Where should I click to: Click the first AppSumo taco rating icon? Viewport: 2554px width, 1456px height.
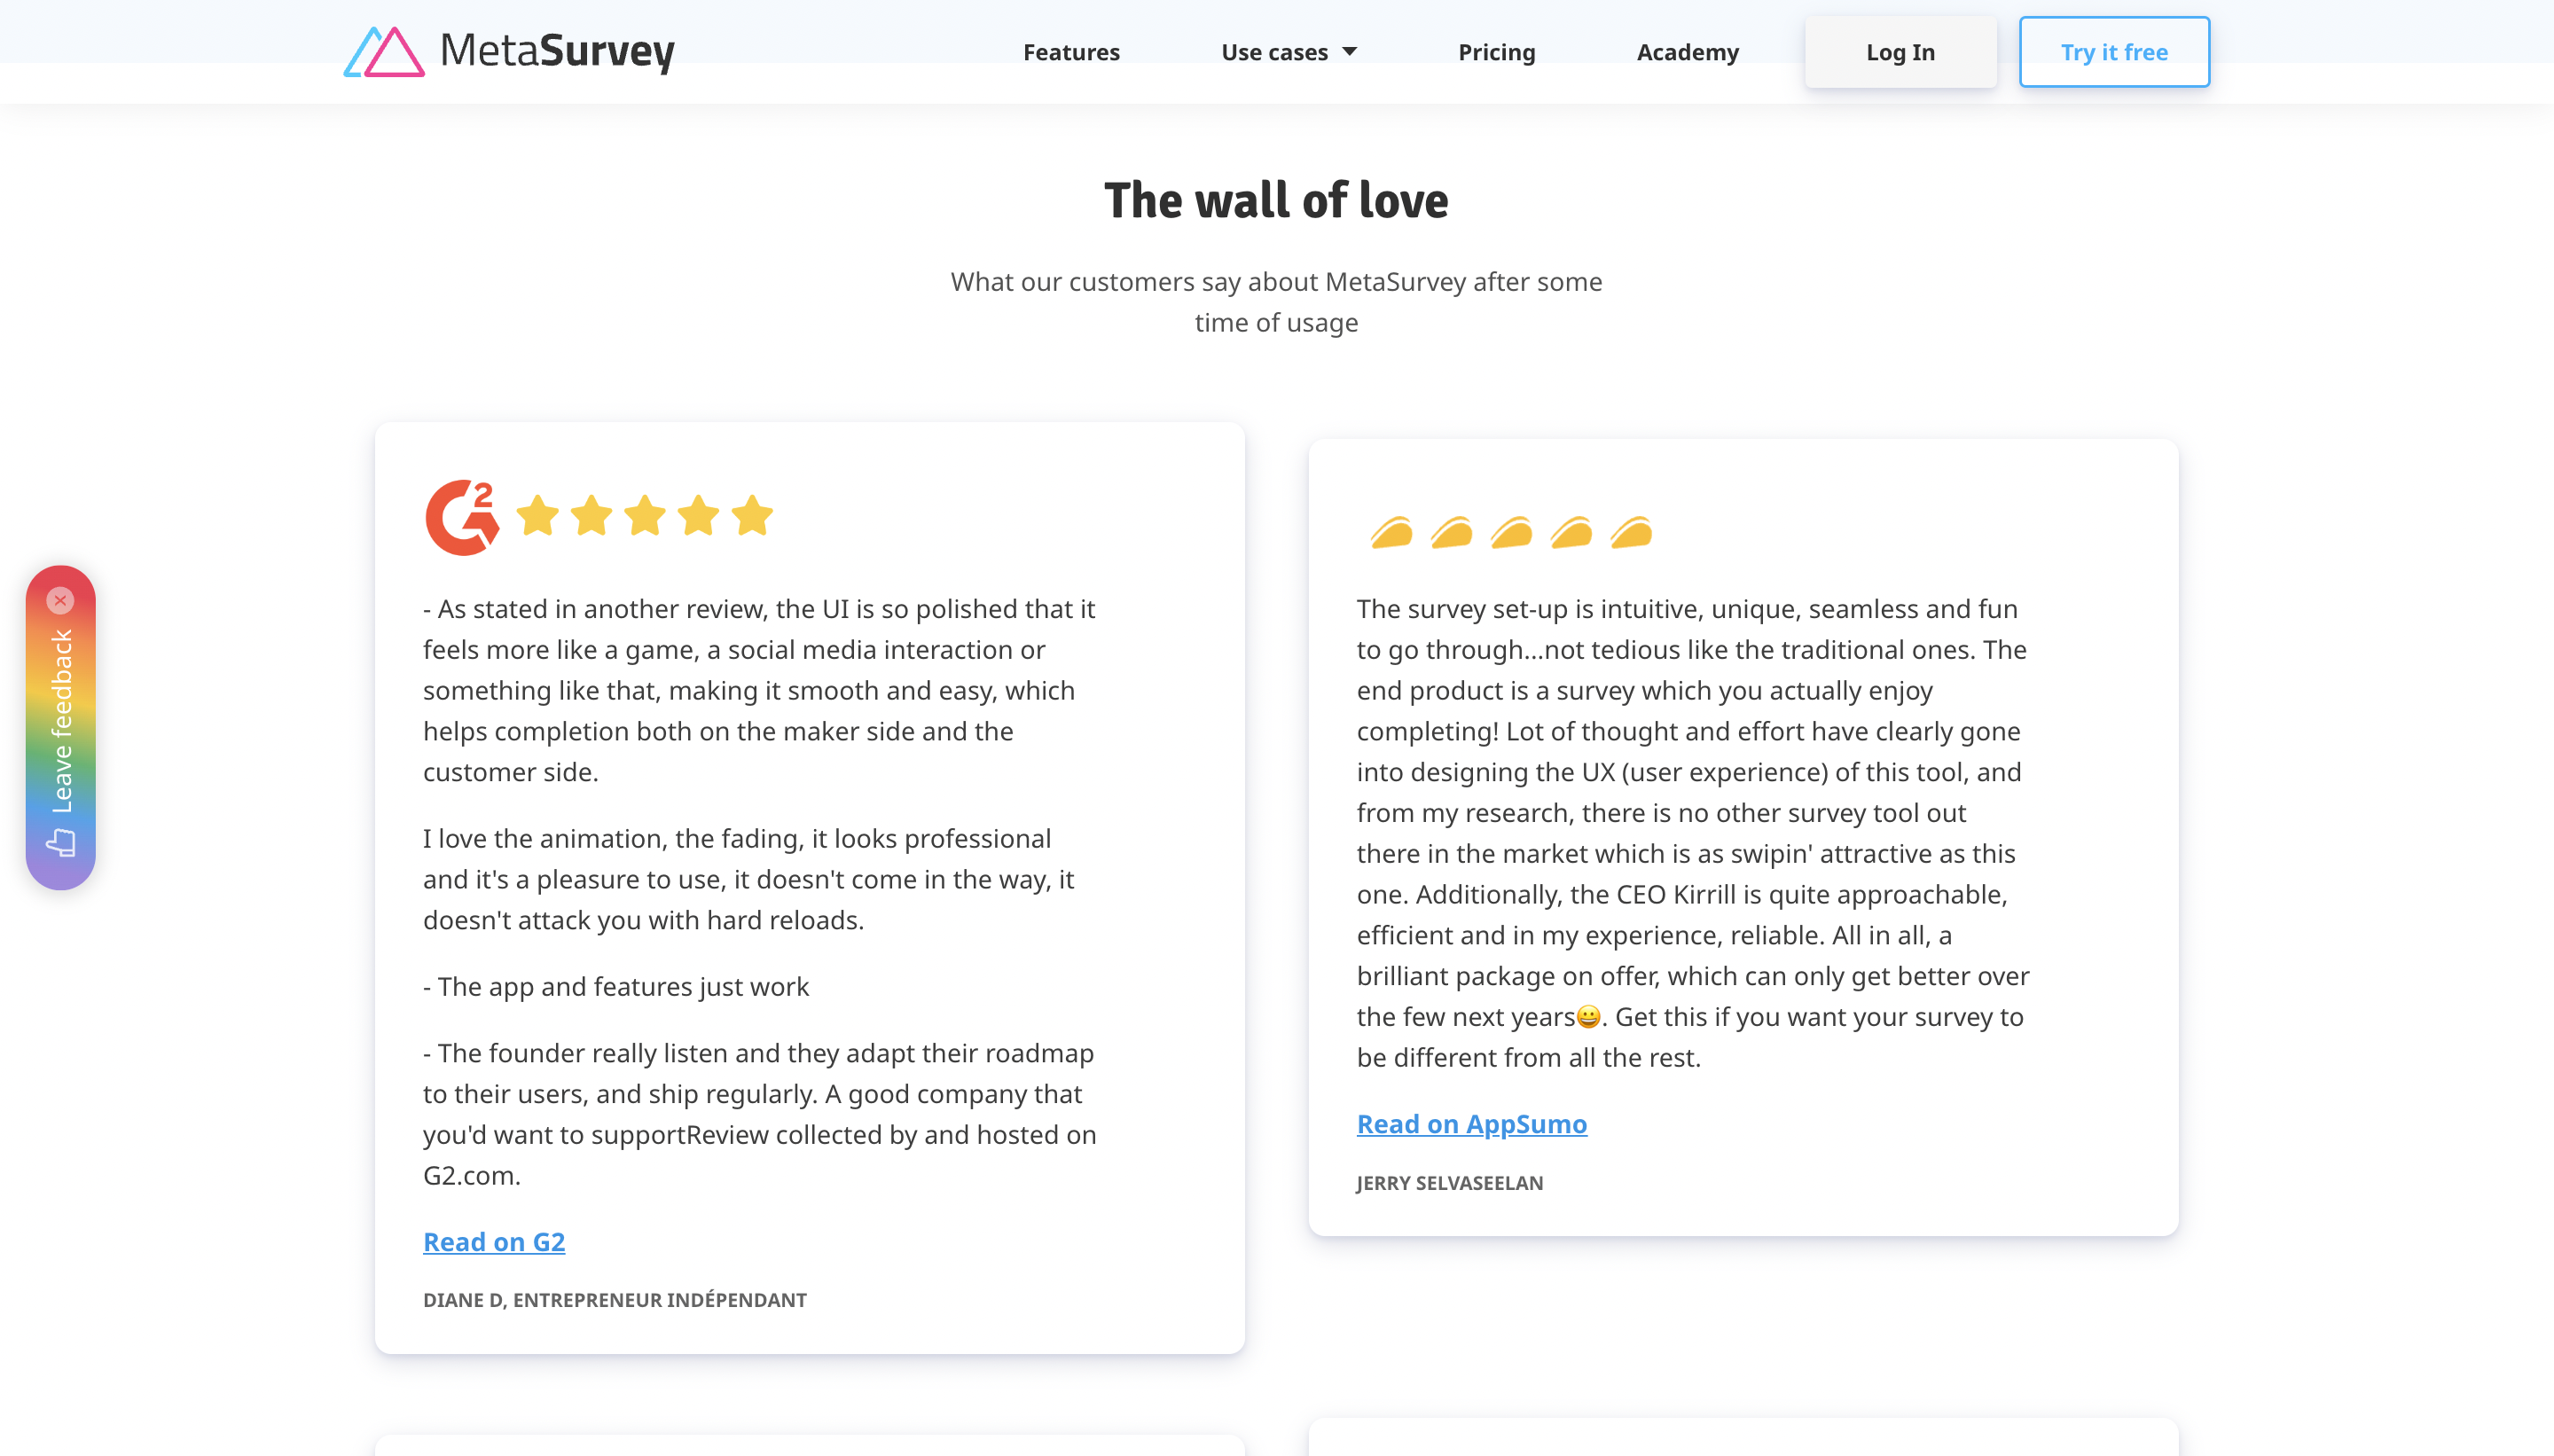(1392, 533)
